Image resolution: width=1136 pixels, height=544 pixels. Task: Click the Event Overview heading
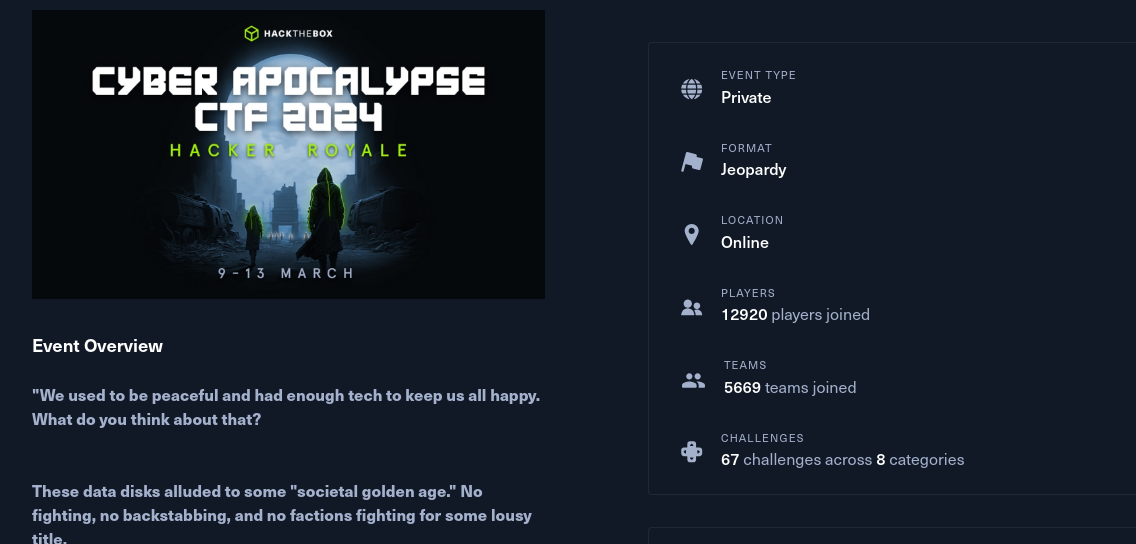click(97, 346)
